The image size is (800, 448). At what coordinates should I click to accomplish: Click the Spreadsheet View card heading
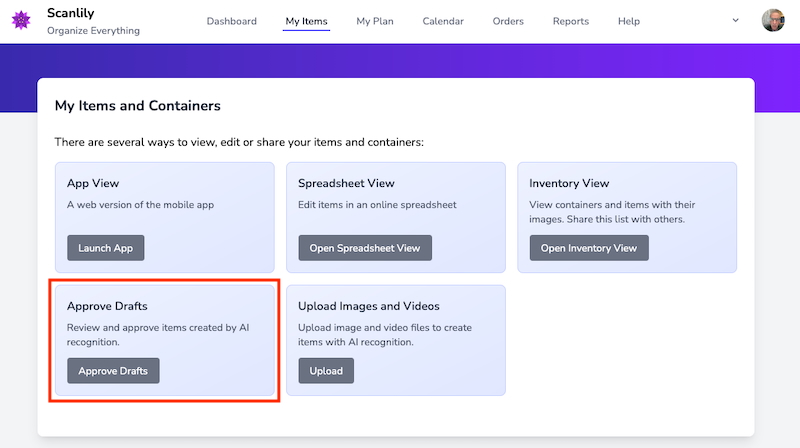[346, 183]
